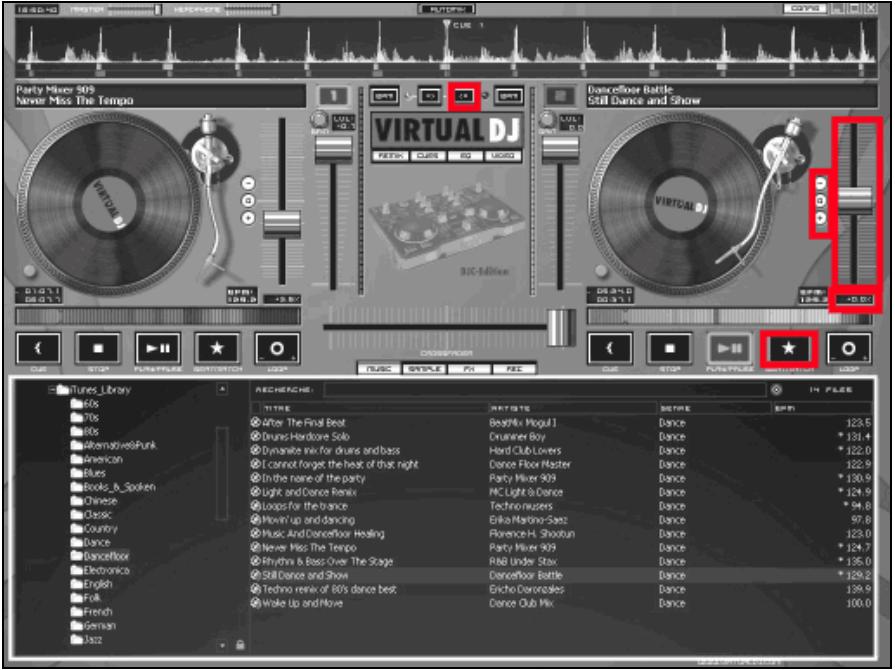The image size is (895, 670).
Task: Open the Music browser tab
Action: click(379, 369)
